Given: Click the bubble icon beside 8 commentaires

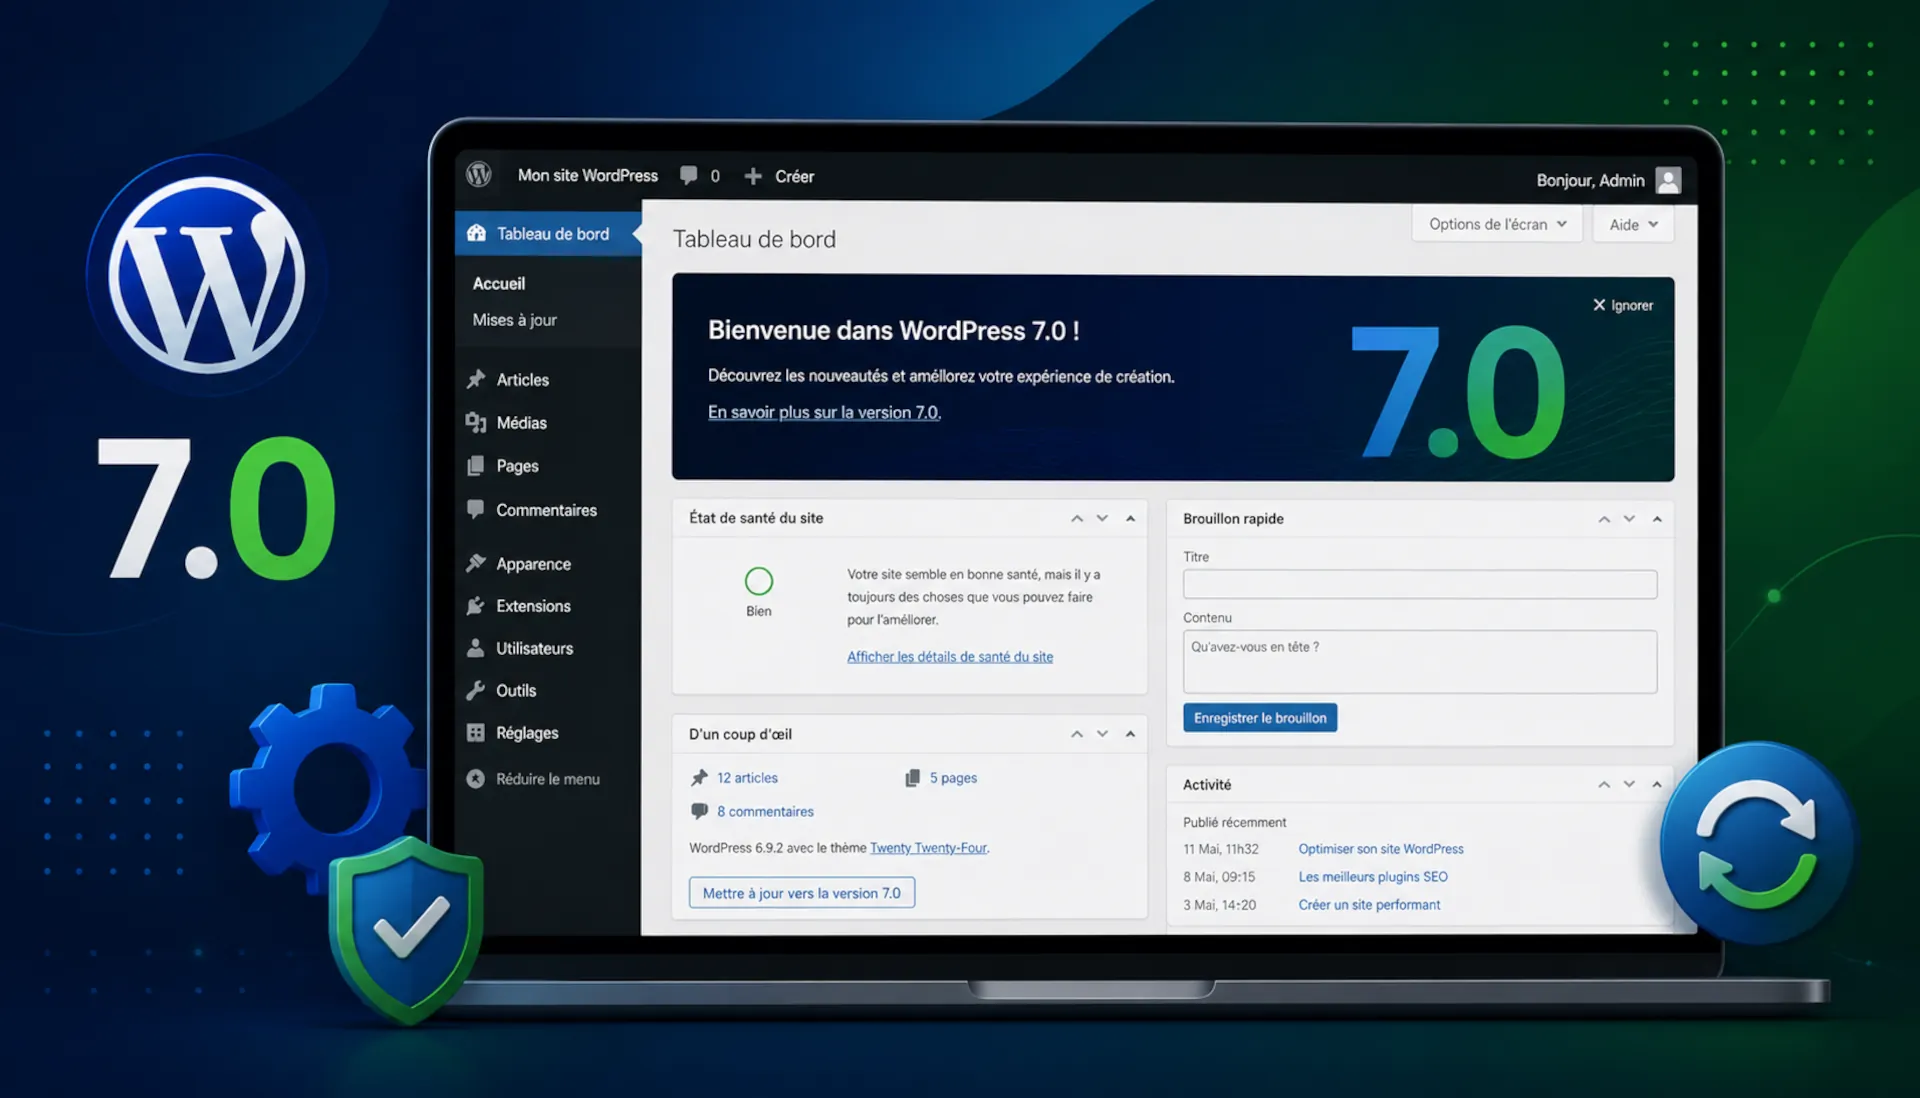Looking at the screenshot, I should coord(699,811).
